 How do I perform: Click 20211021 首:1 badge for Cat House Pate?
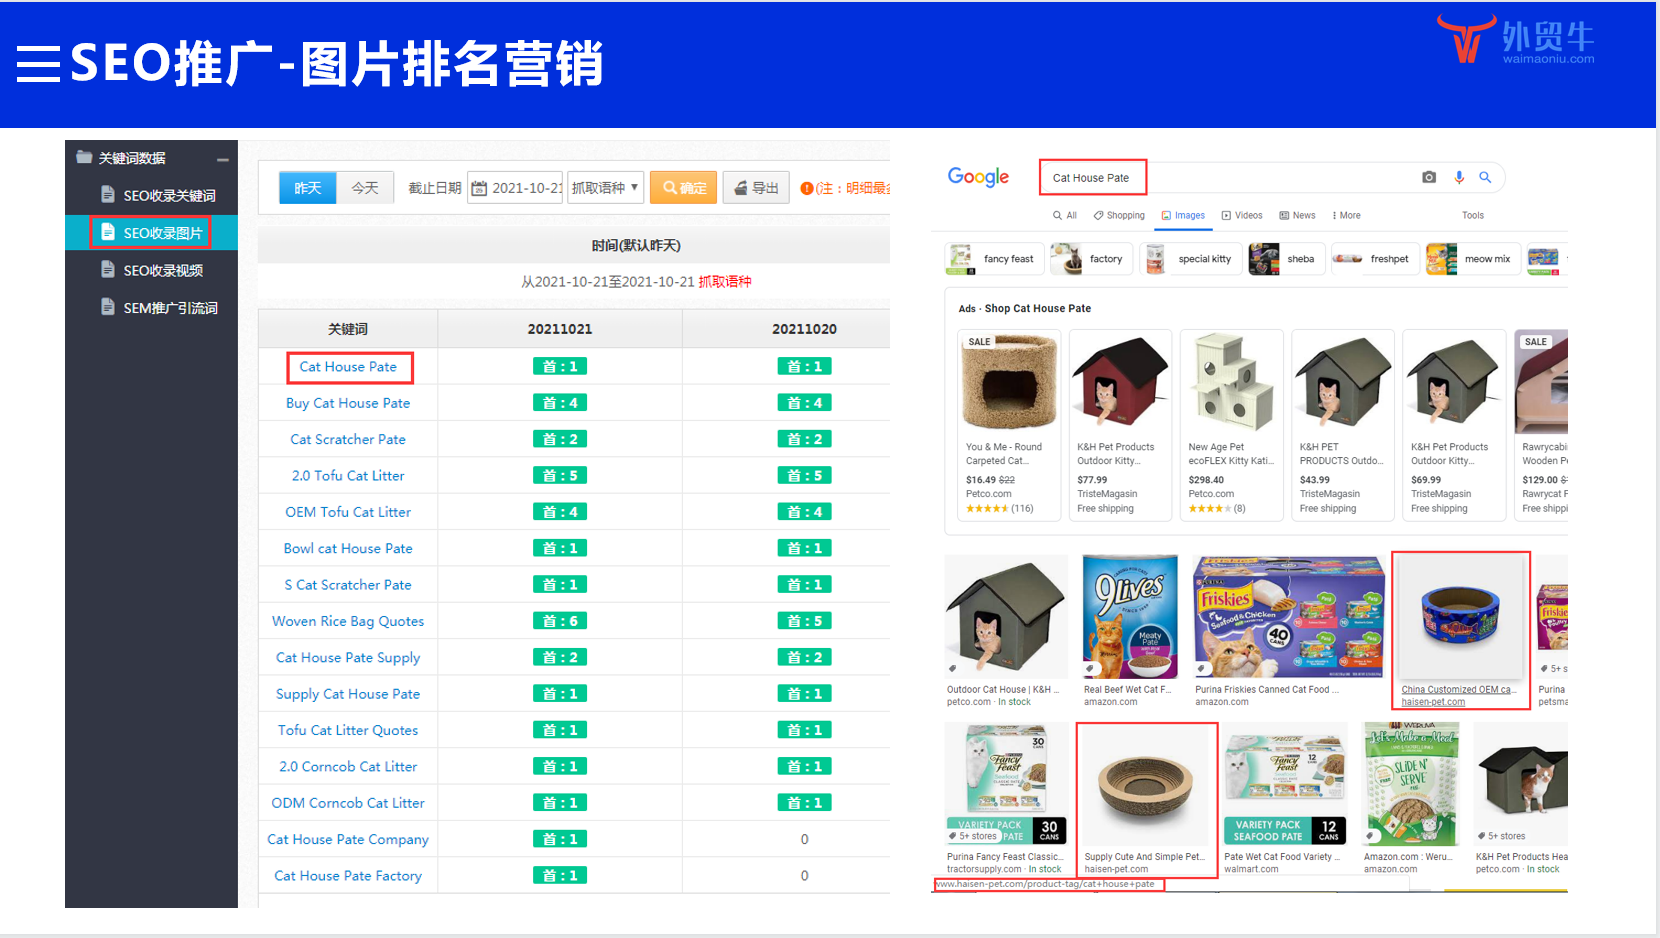coord(560,367)
